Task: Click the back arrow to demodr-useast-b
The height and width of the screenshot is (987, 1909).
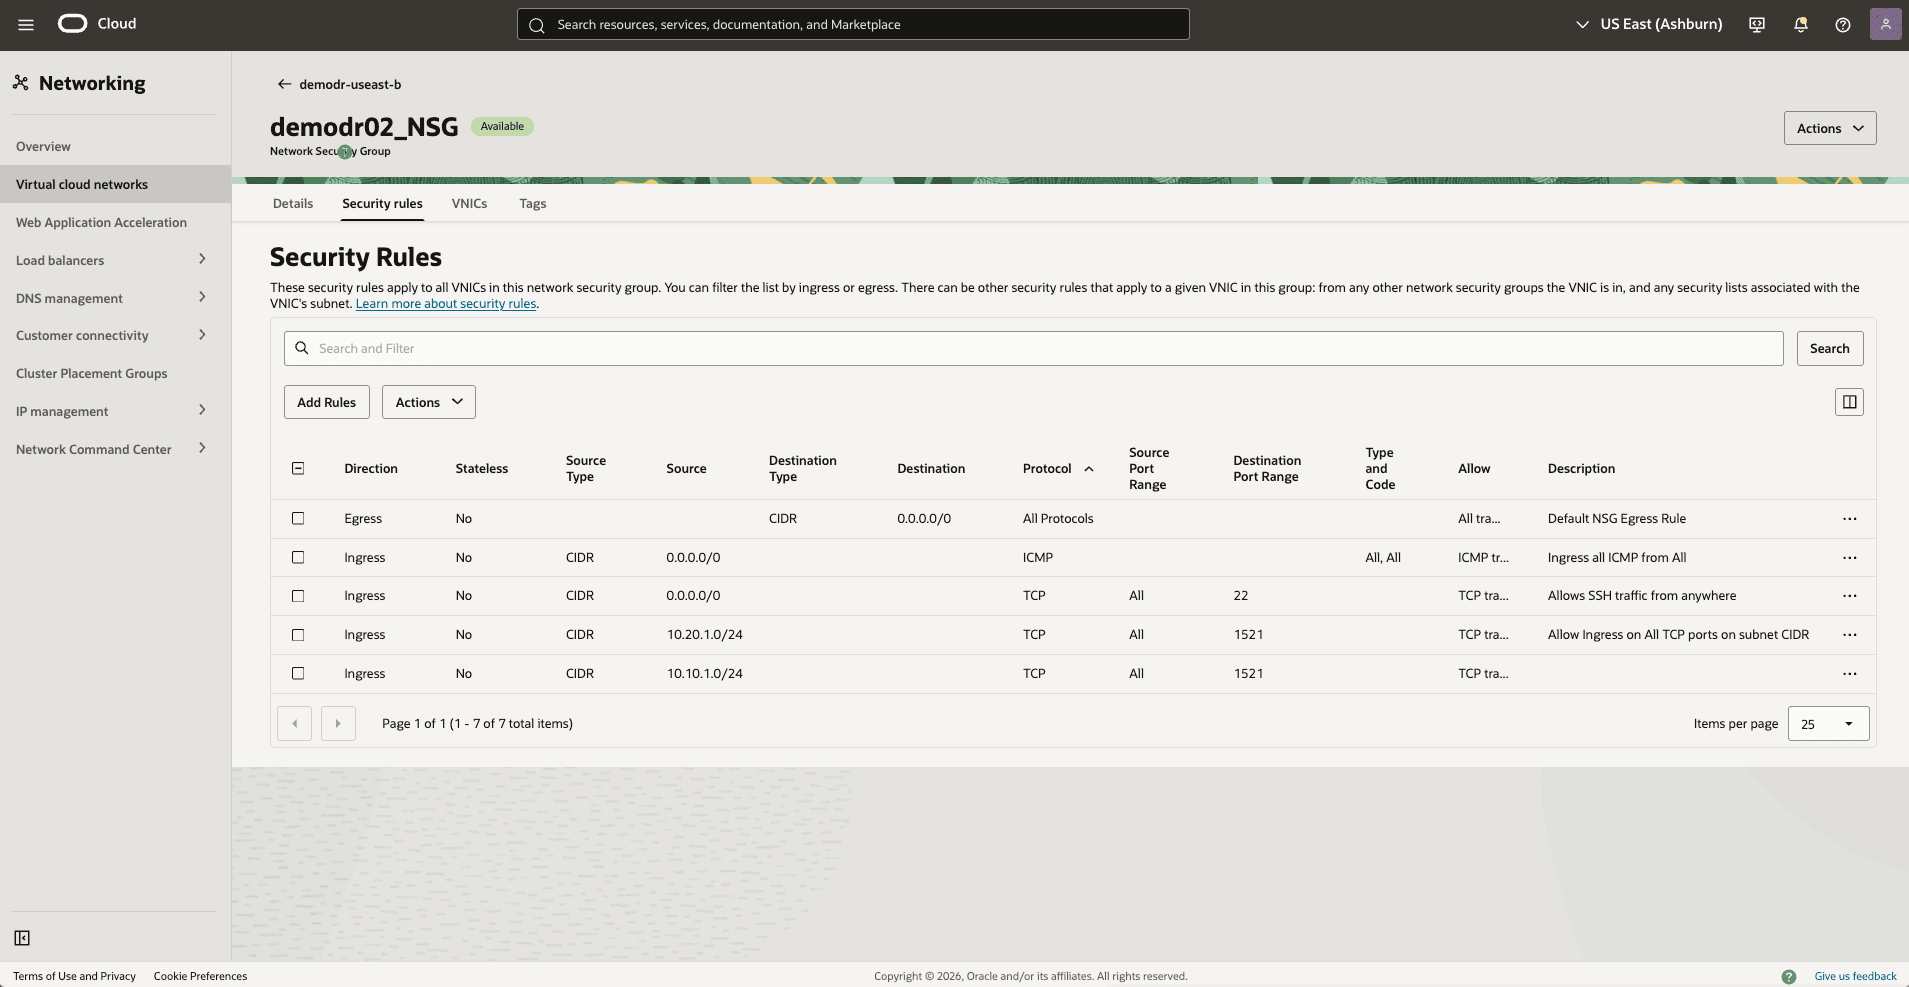Action: coord(284,84)
